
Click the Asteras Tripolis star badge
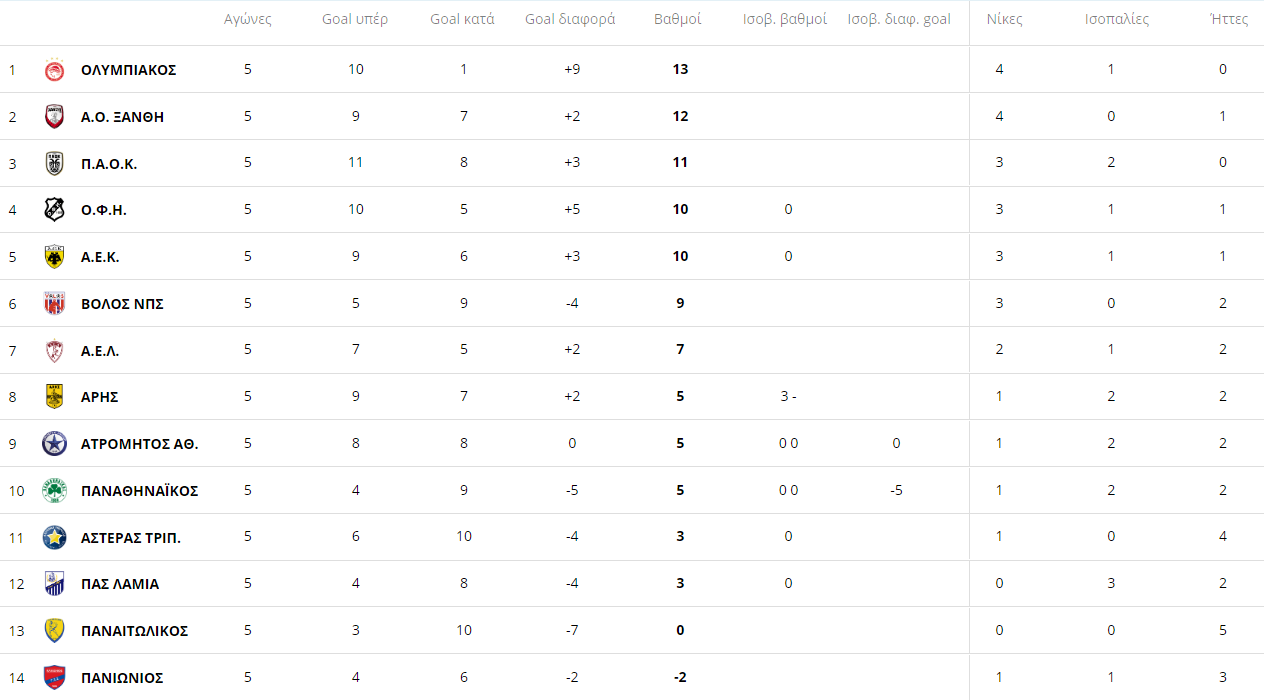coord(55,538)
